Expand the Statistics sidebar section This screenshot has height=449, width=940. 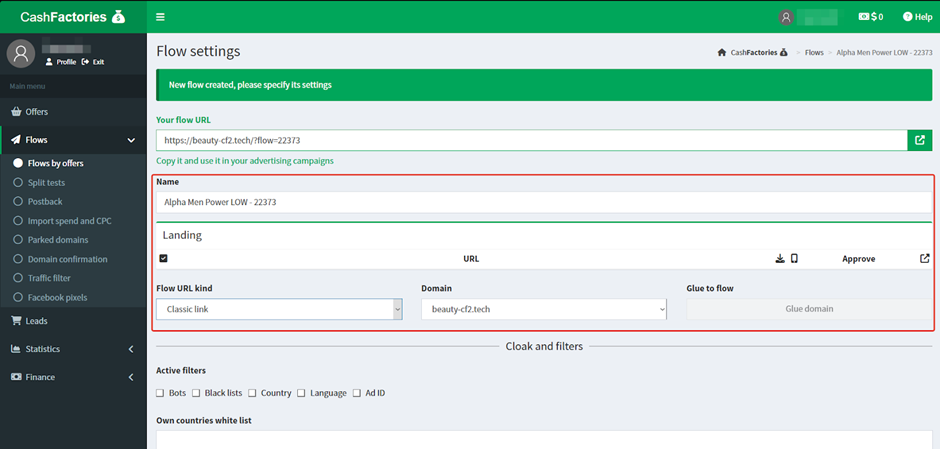click(x=73, y=349)
